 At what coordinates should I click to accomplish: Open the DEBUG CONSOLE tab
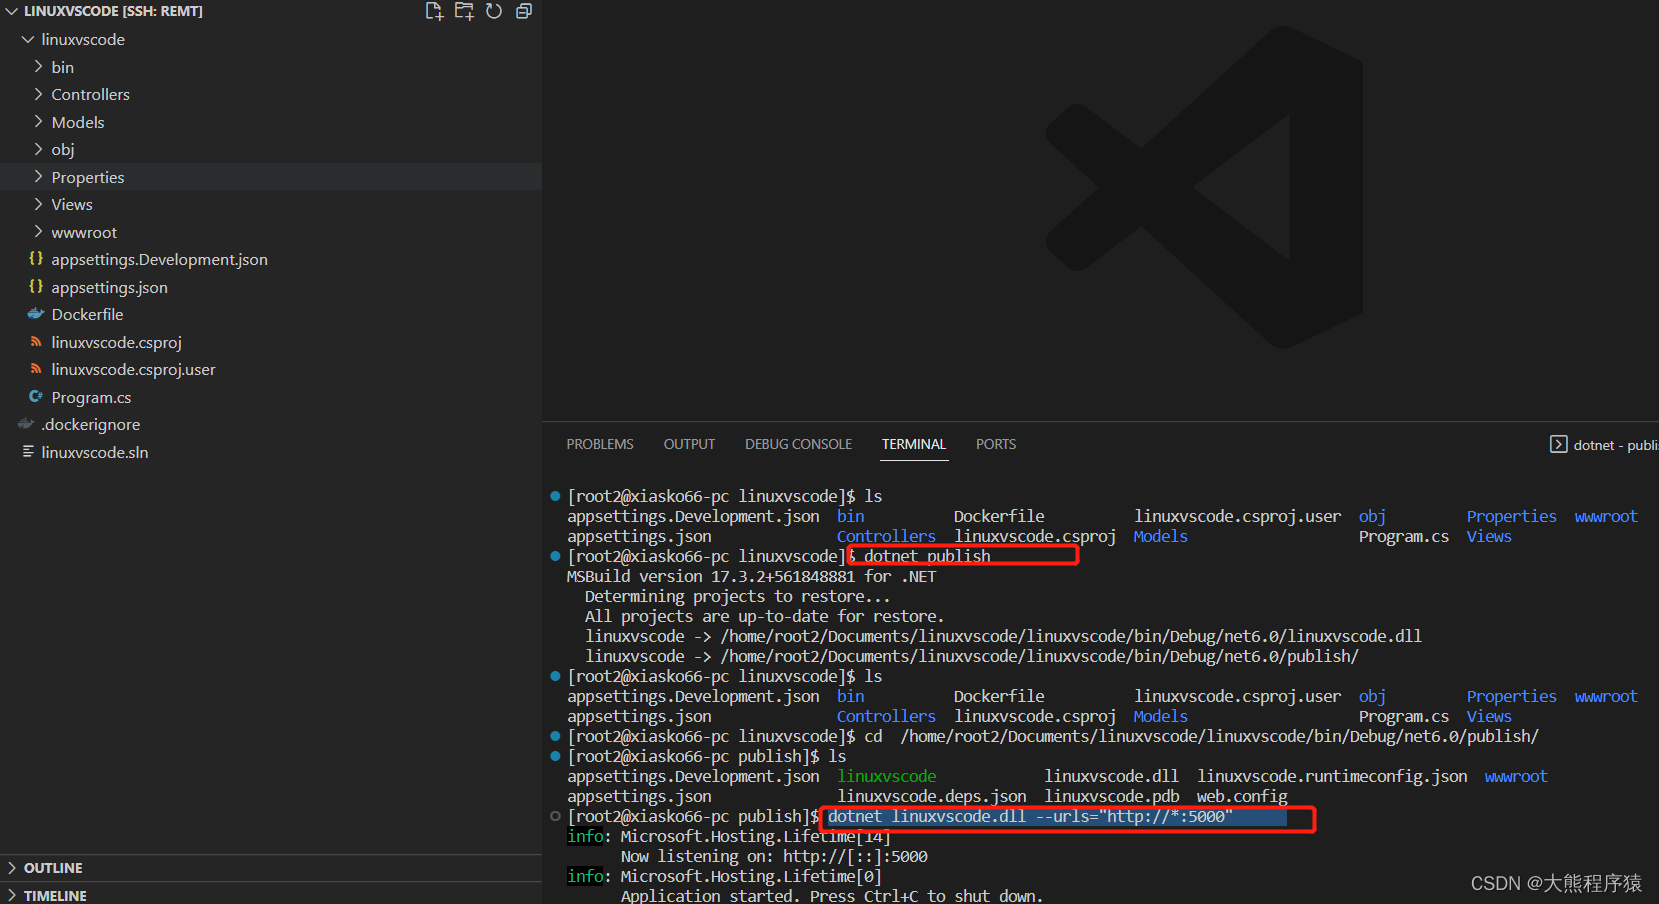[x=798, y=444]
